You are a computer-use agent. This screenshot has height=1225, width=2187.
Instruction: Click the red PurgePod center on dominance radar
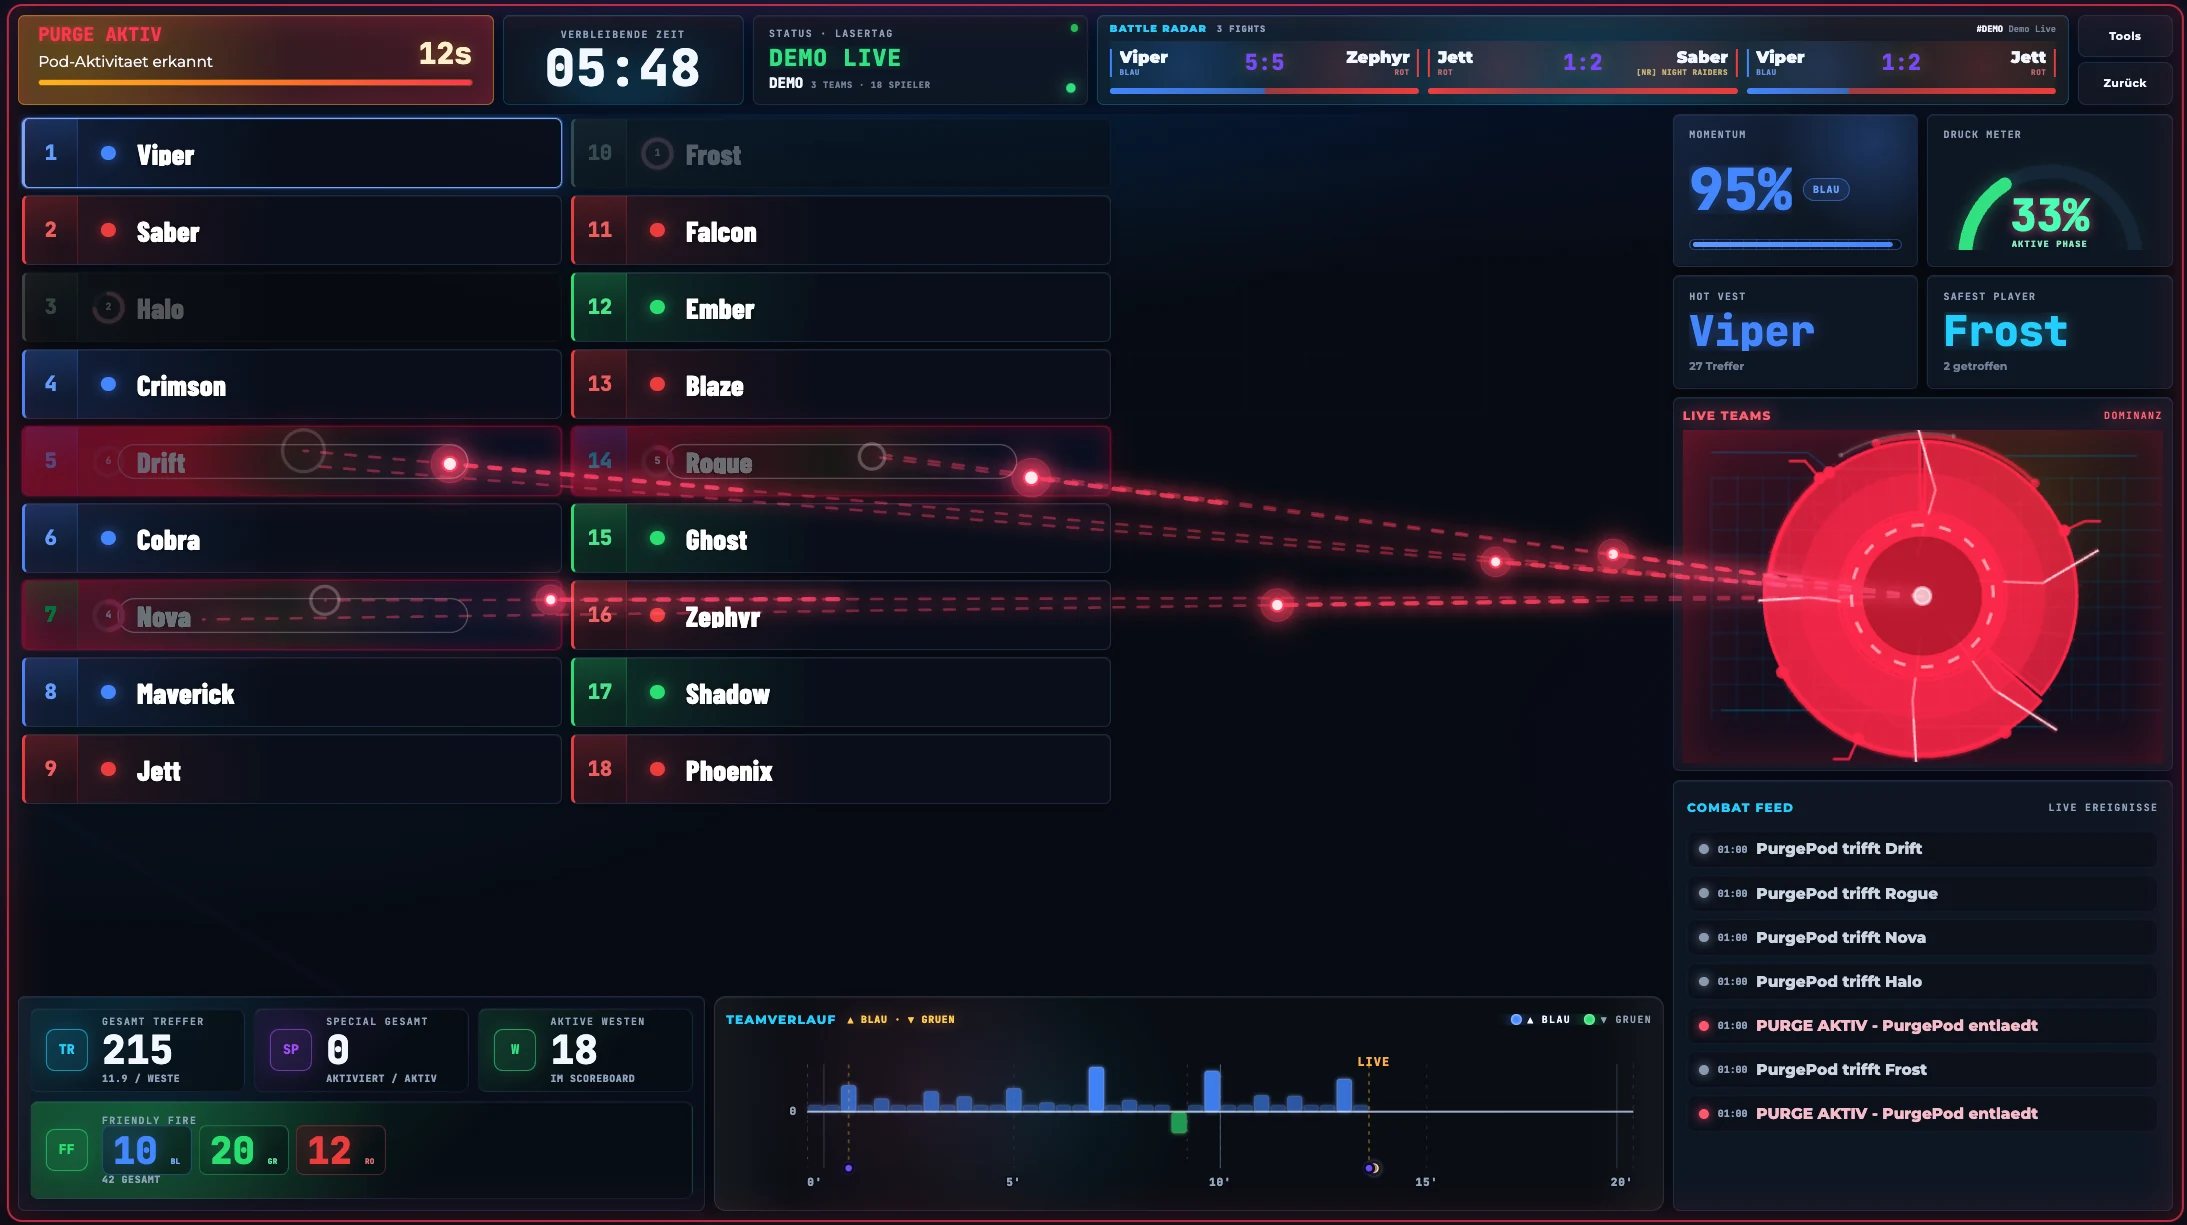pos(1921,596)
